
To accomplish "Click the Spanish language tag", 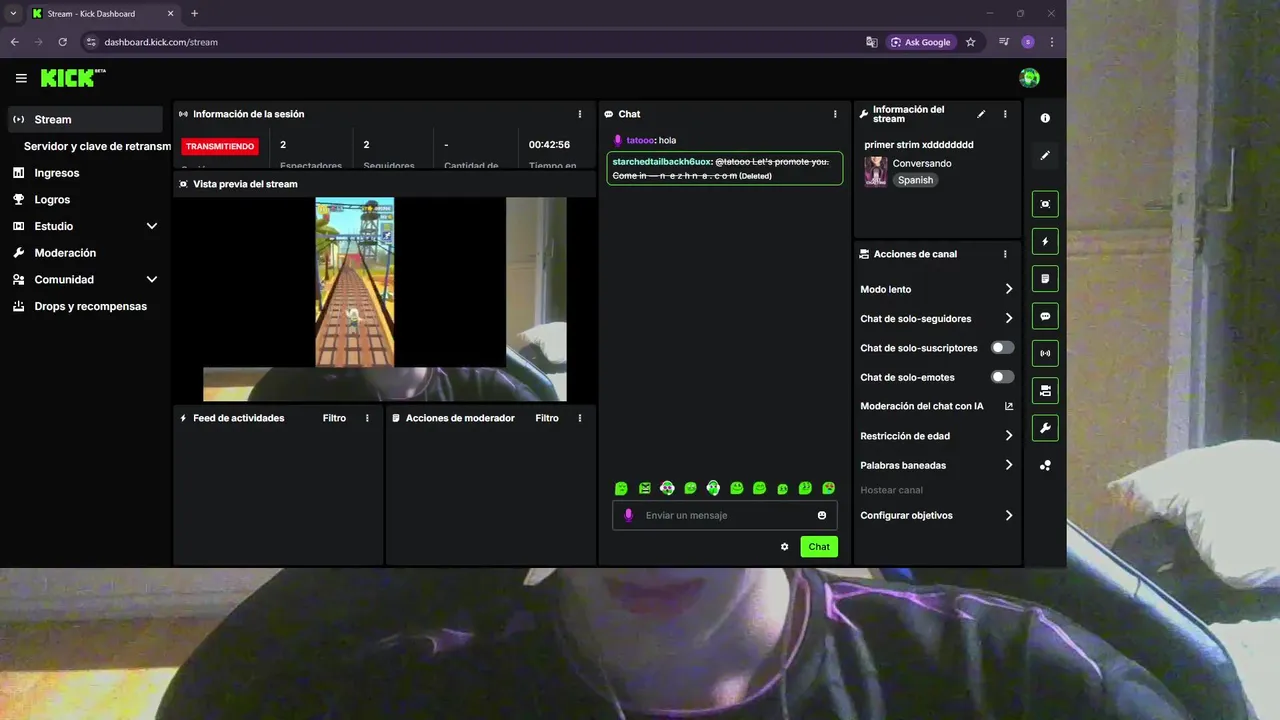I will tap(915, 180).
